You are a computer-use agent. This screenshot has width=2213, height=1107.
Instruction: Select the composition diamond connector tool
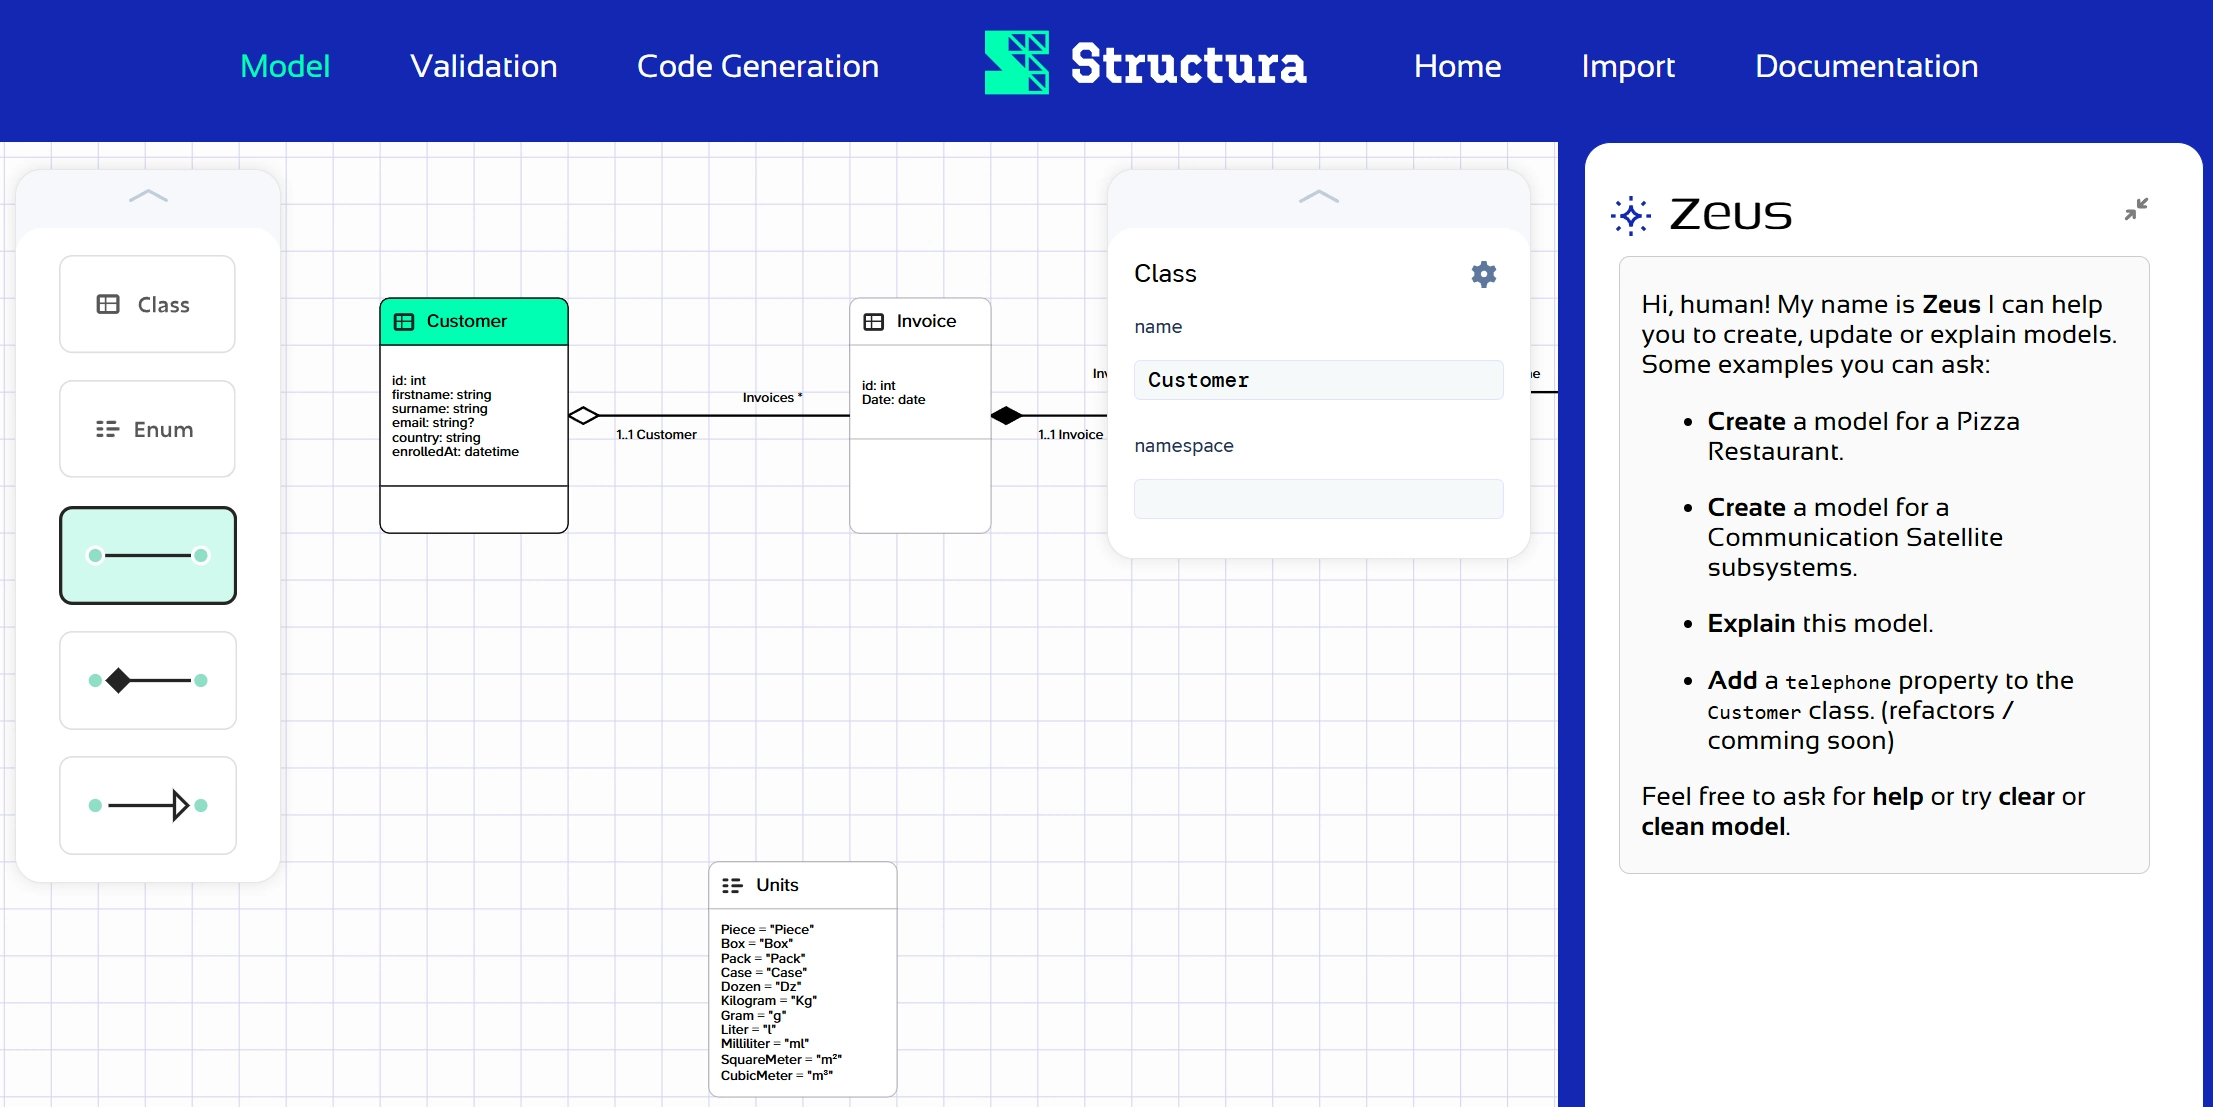click(147, 680)
